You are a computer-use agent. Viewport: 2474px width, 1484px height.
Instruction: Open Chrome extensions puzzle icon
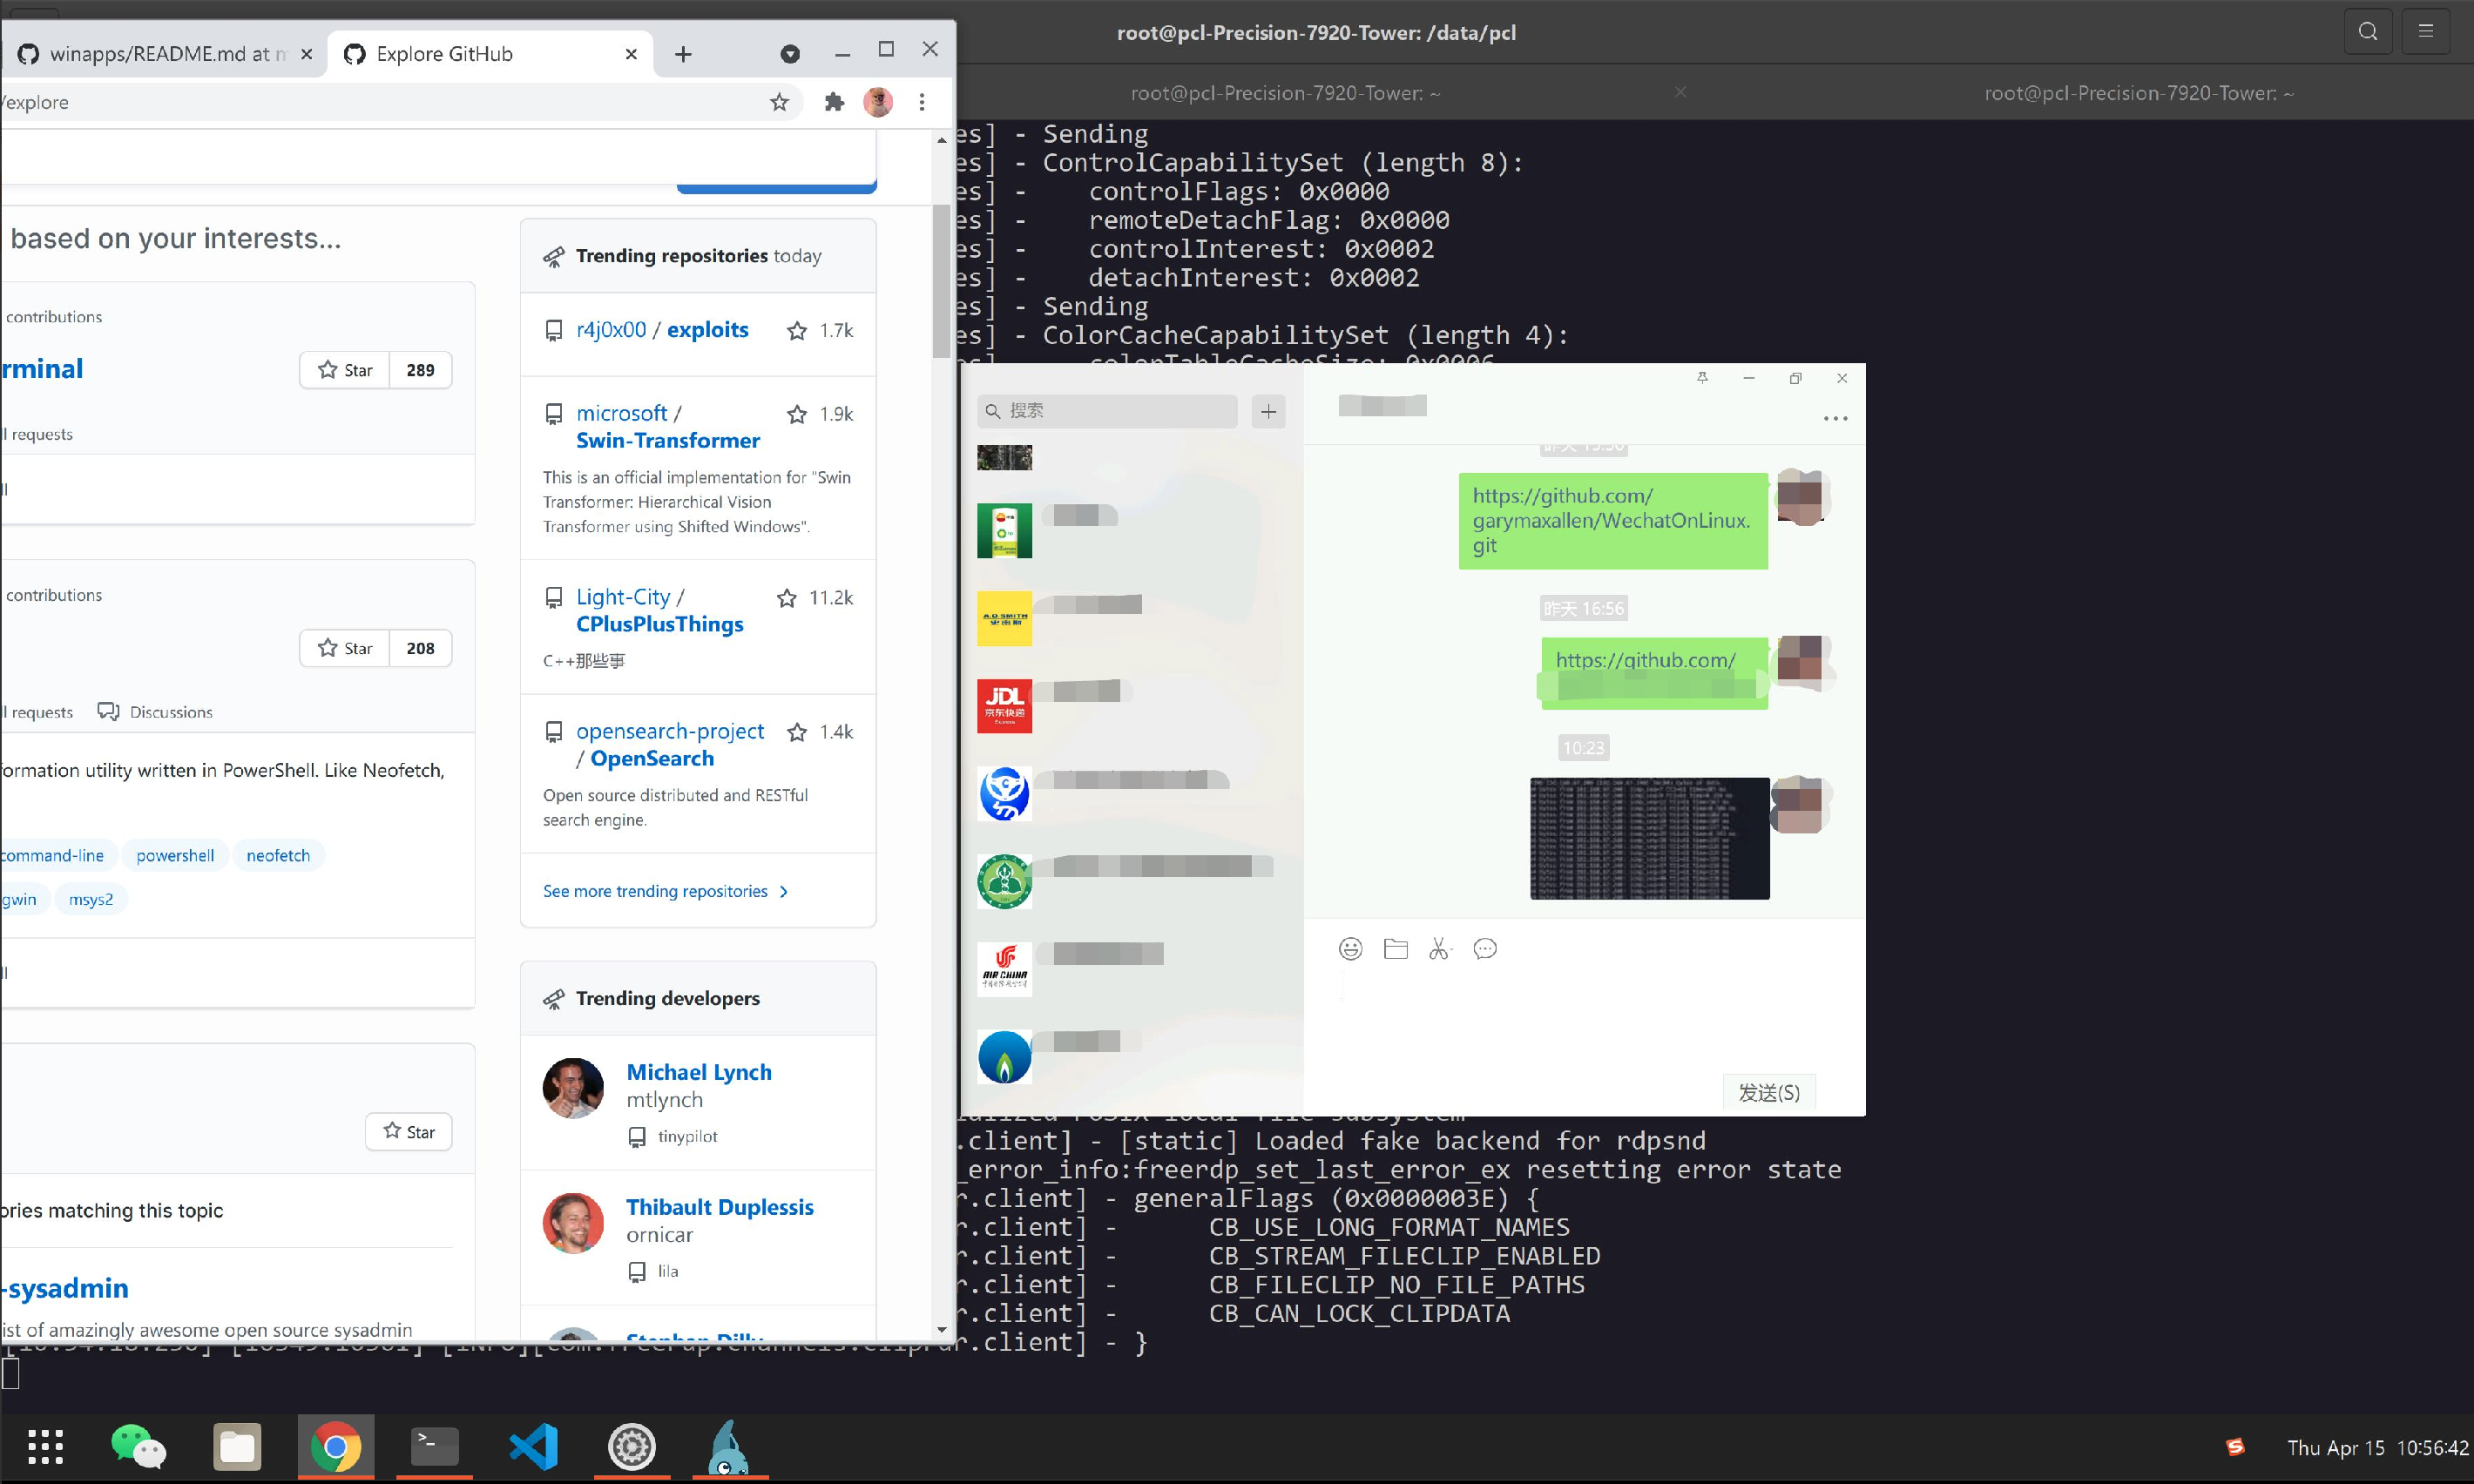(x=833, y=102)
